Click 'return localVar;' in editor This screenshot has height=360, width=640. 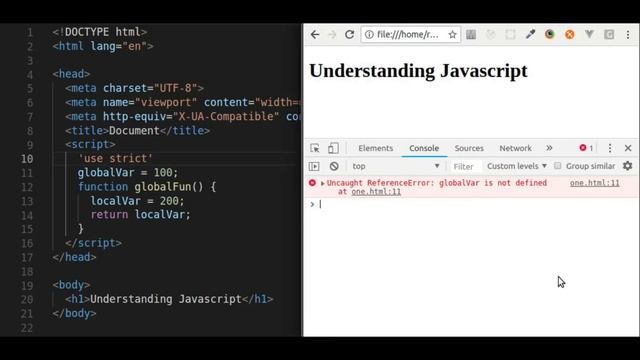coord(140,215)
